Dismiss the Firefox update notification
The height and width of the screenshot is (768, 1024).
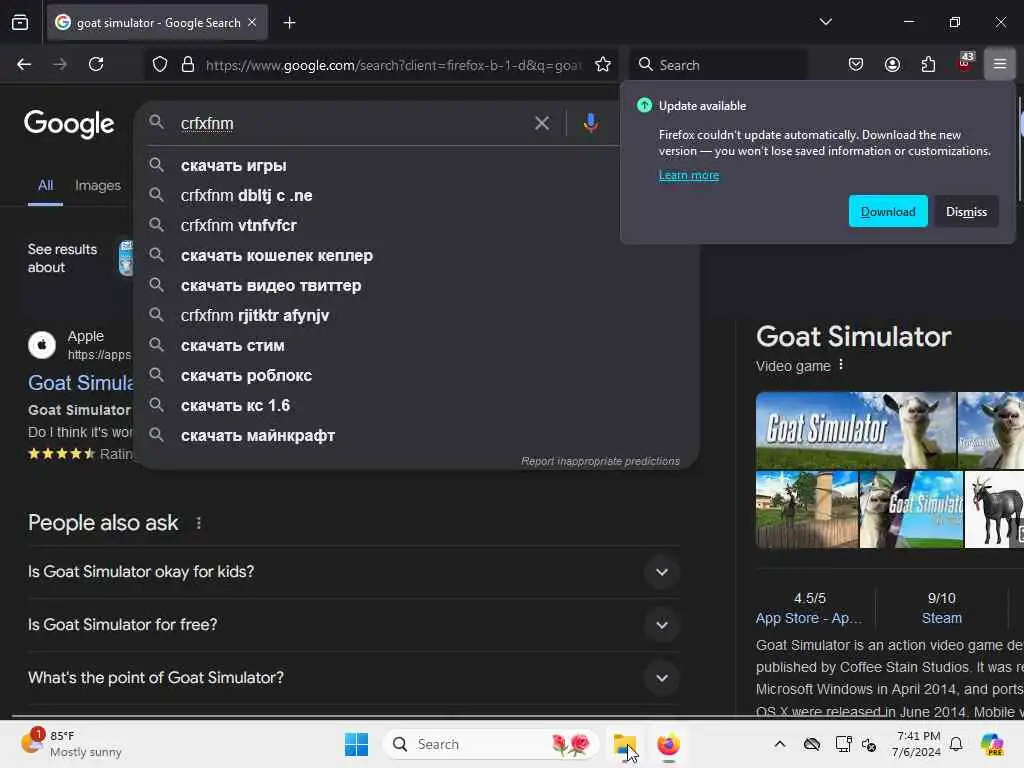point(966,212)
